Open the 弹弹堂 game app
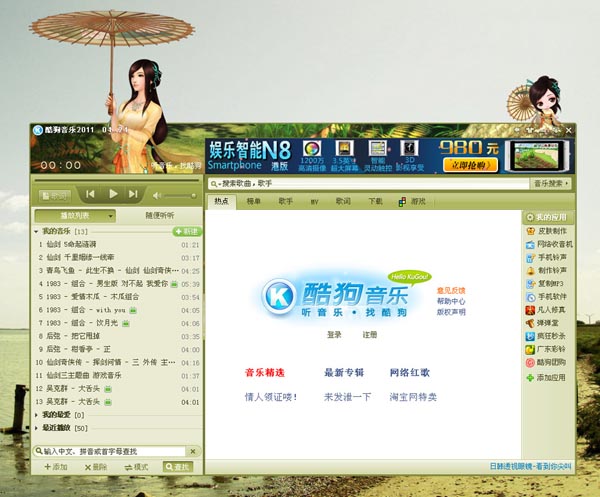Image resolution: width=600 pixels, height=497 pixels. pyautogui.click(x=543, y=323)
